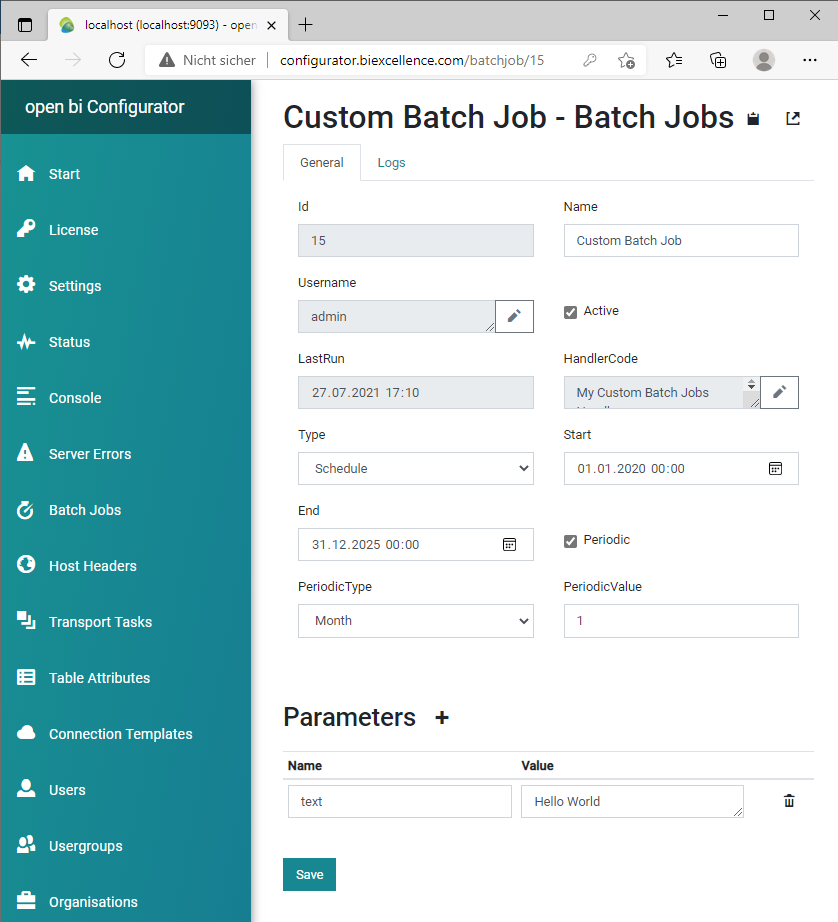
Task: Click the Console lines icon
Action: point(26,397)
